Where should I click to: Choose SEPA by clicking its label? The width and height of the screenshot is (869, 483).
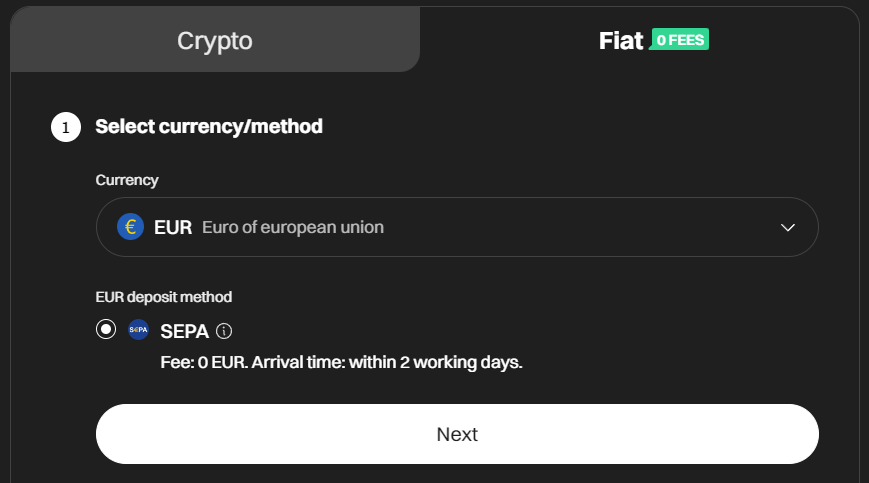tap(185, 331)
